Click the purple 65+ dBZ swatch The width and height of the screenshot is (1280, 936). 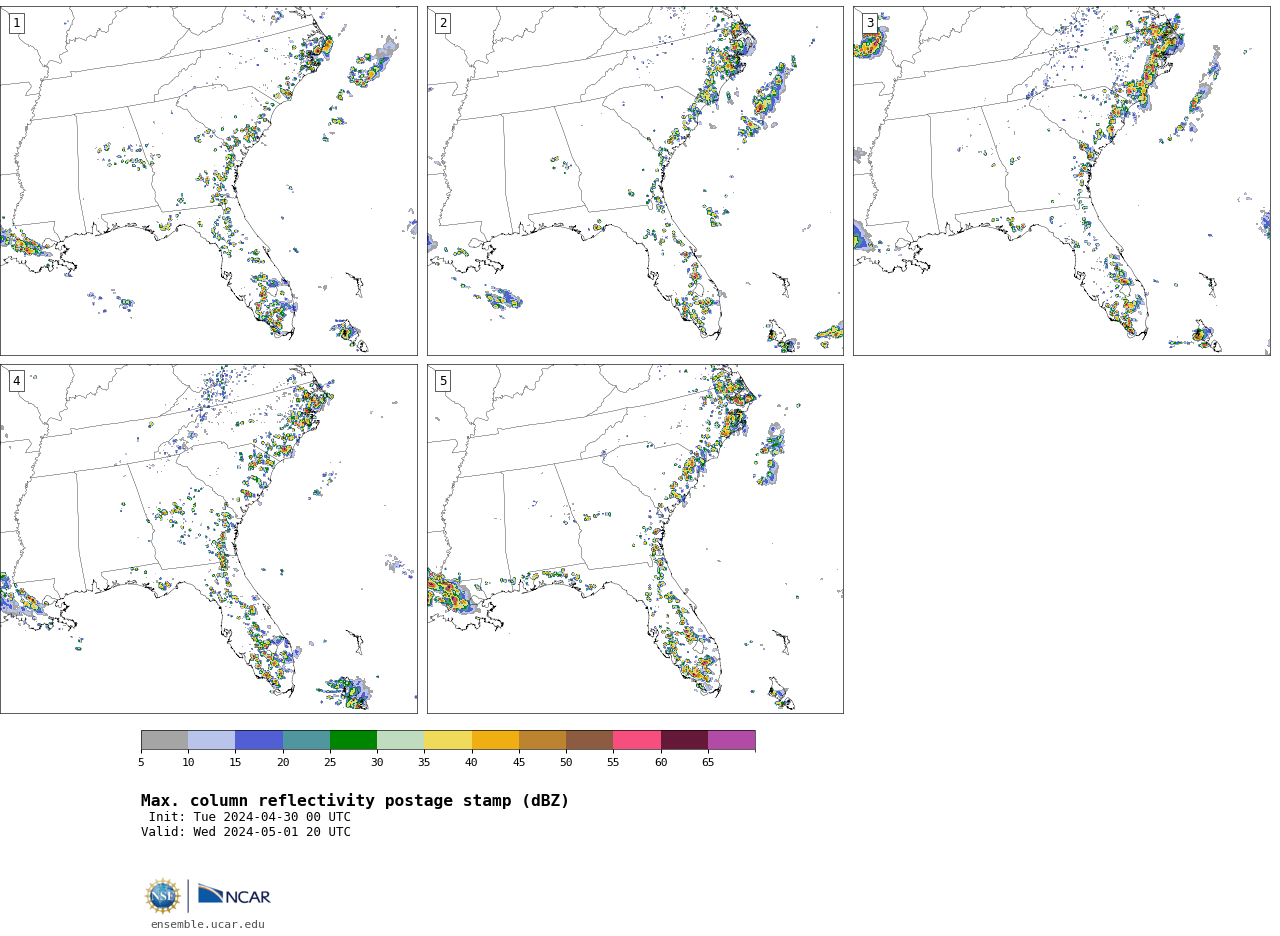[731, 740]
